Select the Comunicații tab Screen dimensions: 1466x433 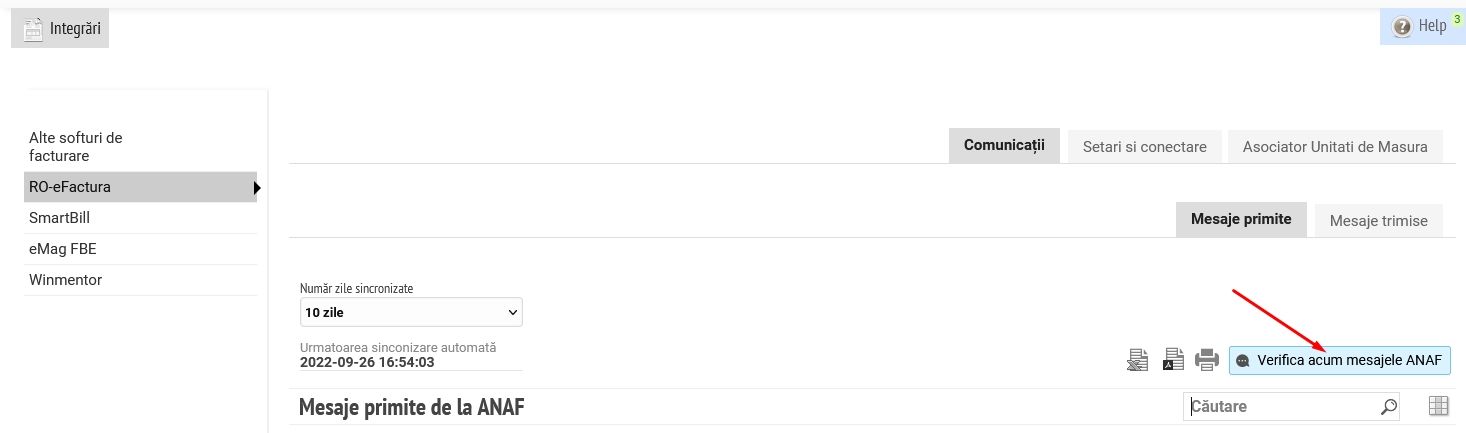pyautogui.click(x=1004, y=145)
